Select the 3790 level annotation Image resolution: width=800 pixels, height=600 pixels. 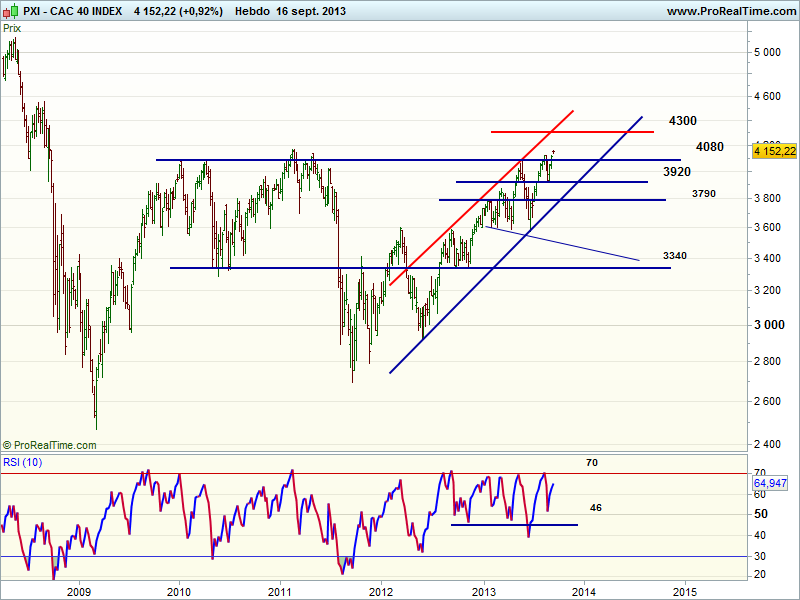[x=704, y=192]
